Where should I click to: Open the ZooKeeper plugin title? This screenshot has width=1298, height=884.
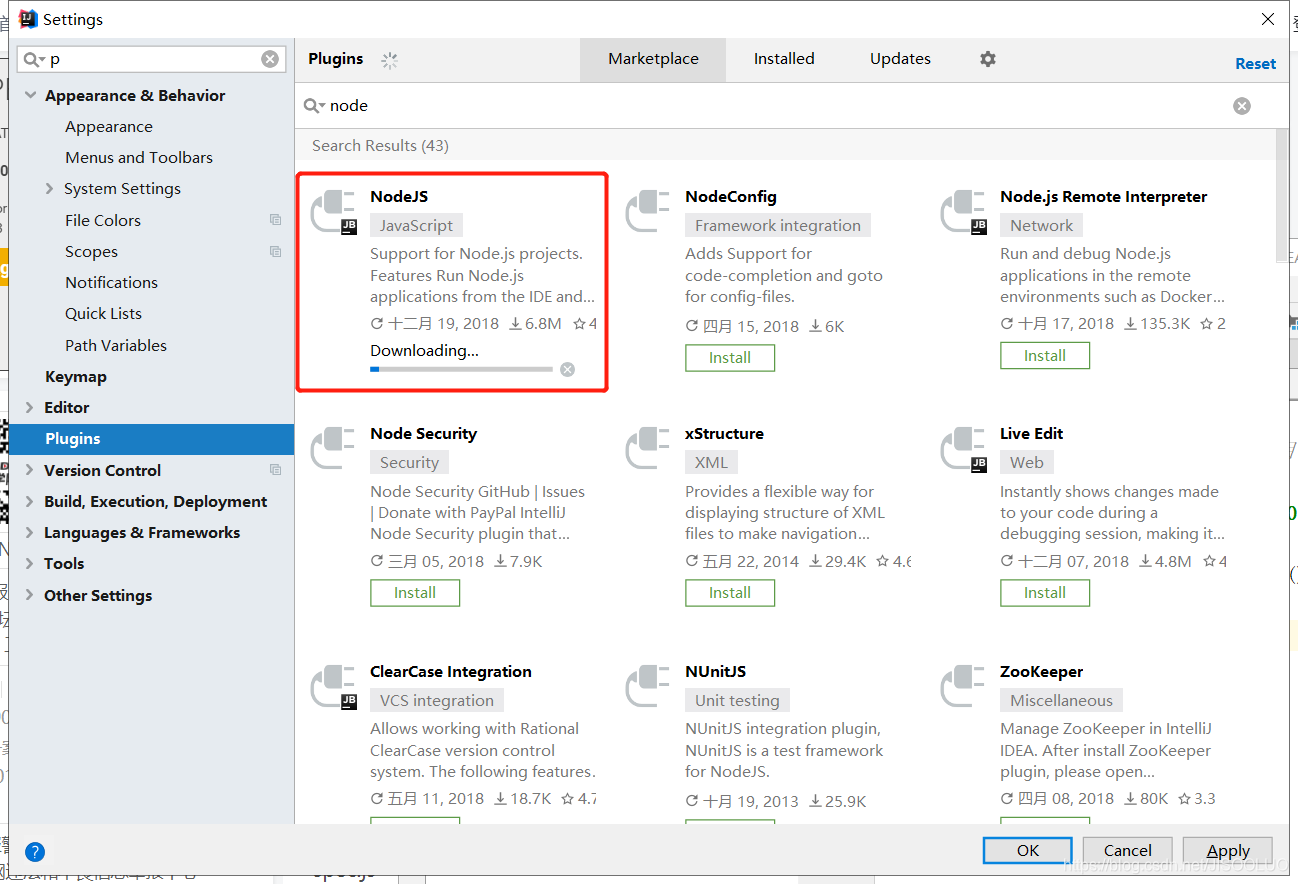[1041, 672]
